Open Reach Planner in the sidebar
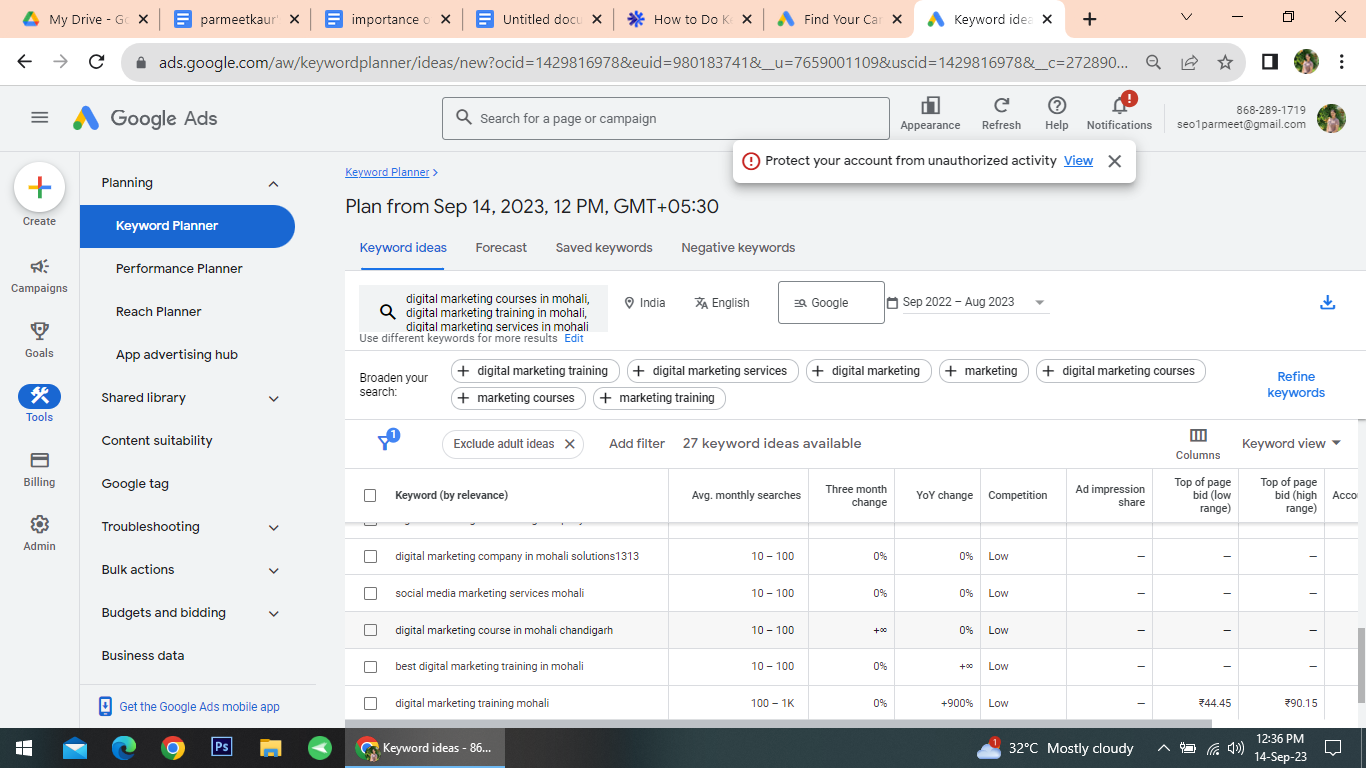1366x768 pixels. coord(159,312)
